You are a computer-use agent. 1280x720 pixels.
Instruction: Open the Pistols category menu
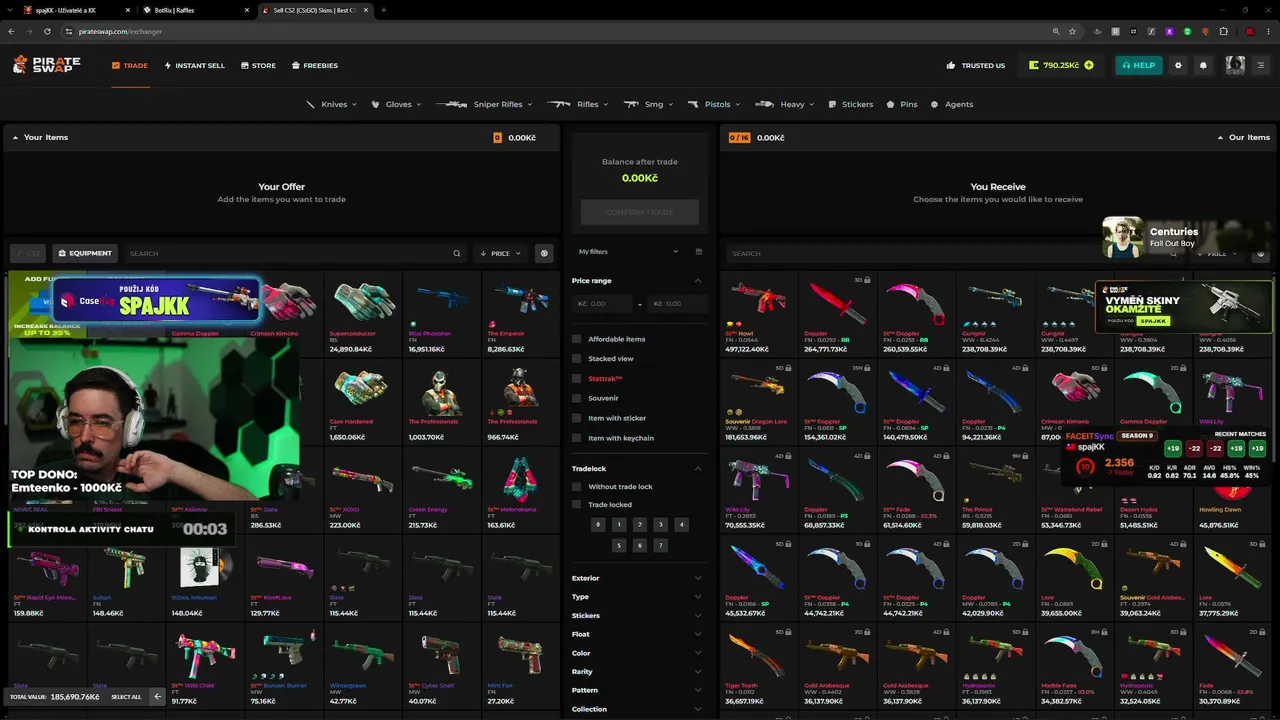click(715, 104)
